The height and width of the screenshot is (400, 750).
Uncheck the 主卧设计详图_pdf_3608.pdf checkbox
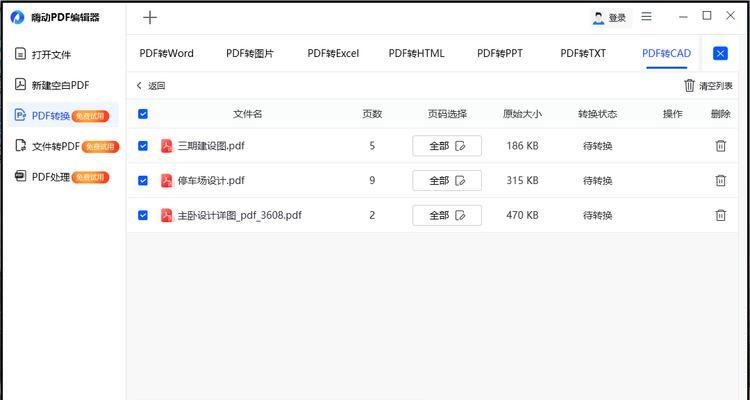pos(143,215)
